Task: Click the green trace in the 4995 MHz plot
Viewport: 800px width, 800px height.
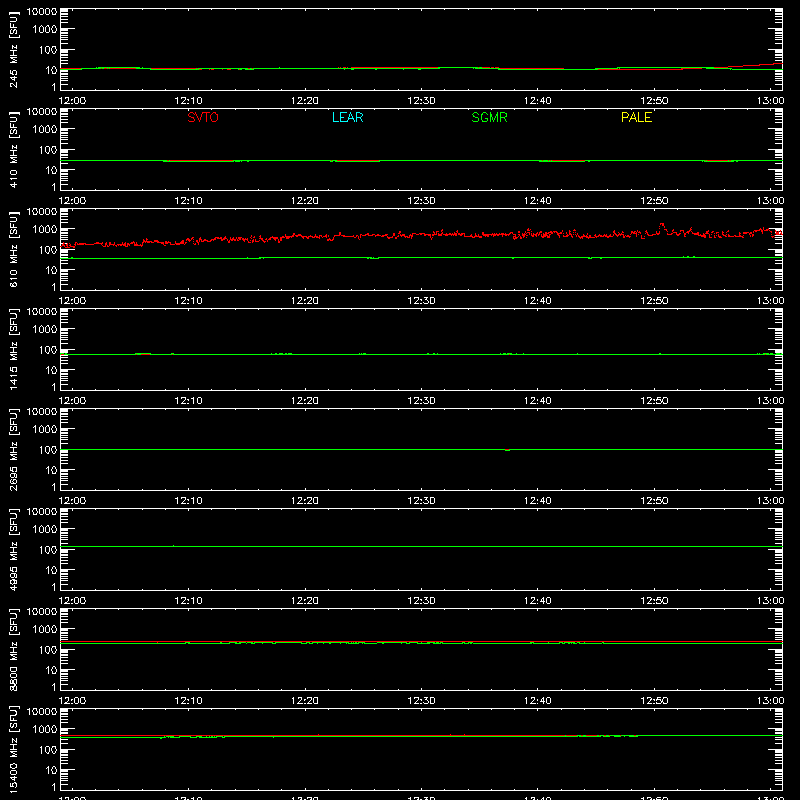Action: (421, 546)
